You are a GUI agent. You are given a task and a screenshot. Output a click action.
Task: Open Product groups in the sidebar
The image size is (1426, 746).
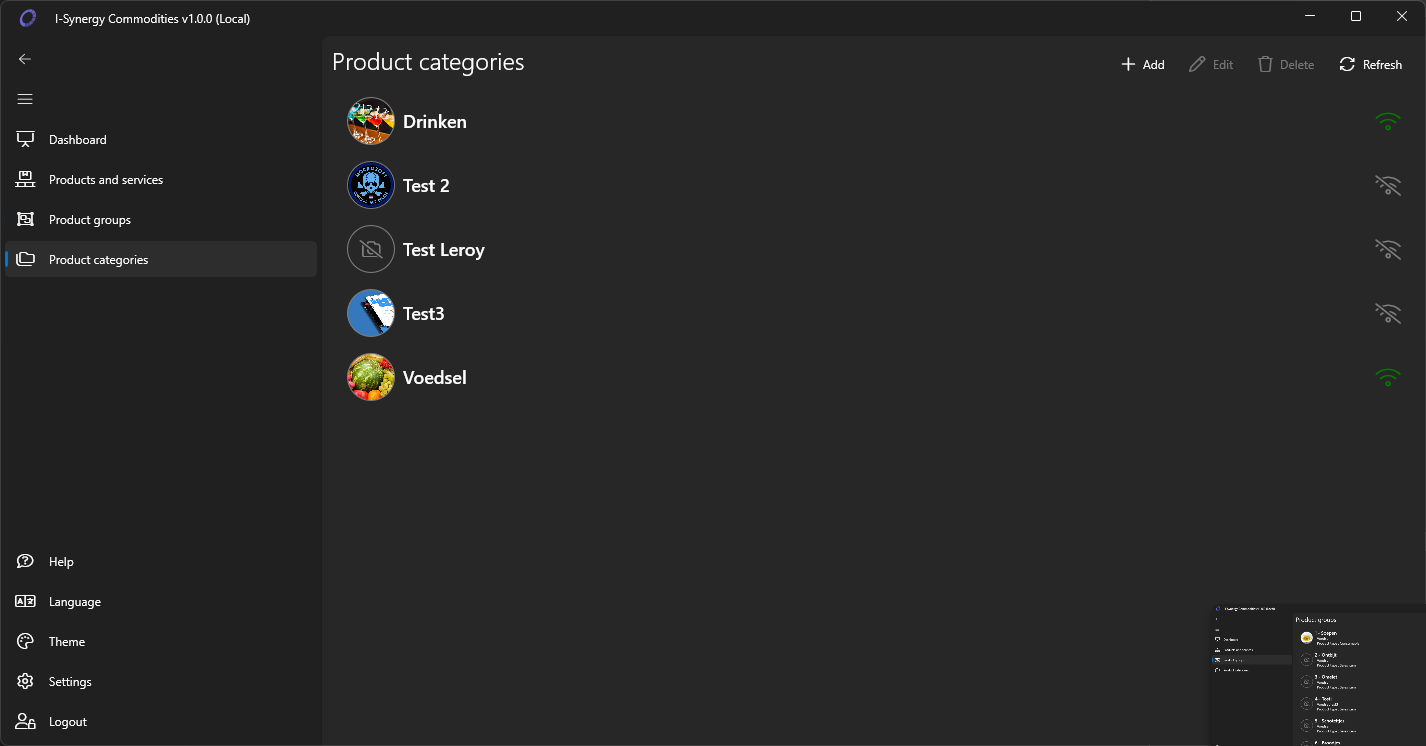[x=89, y=220]
